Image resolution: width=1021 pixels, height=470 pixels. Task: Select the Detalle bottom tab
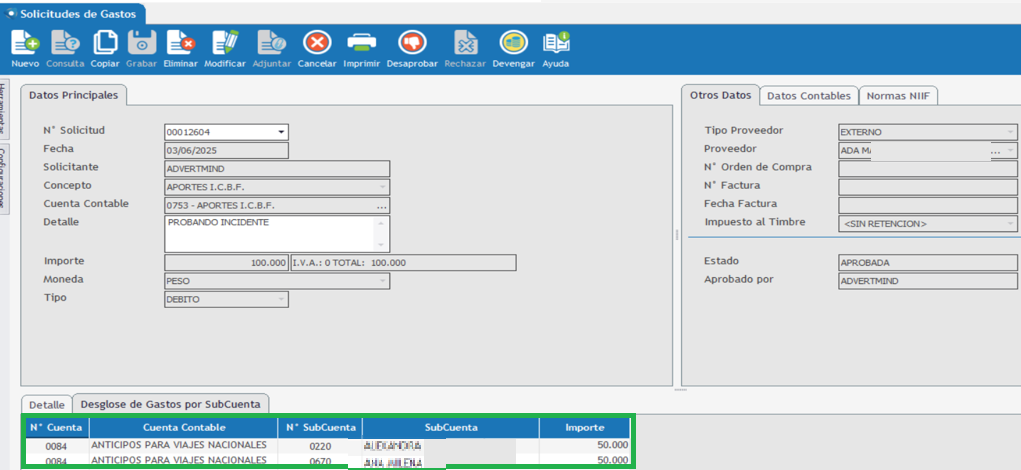pos(46,404)
